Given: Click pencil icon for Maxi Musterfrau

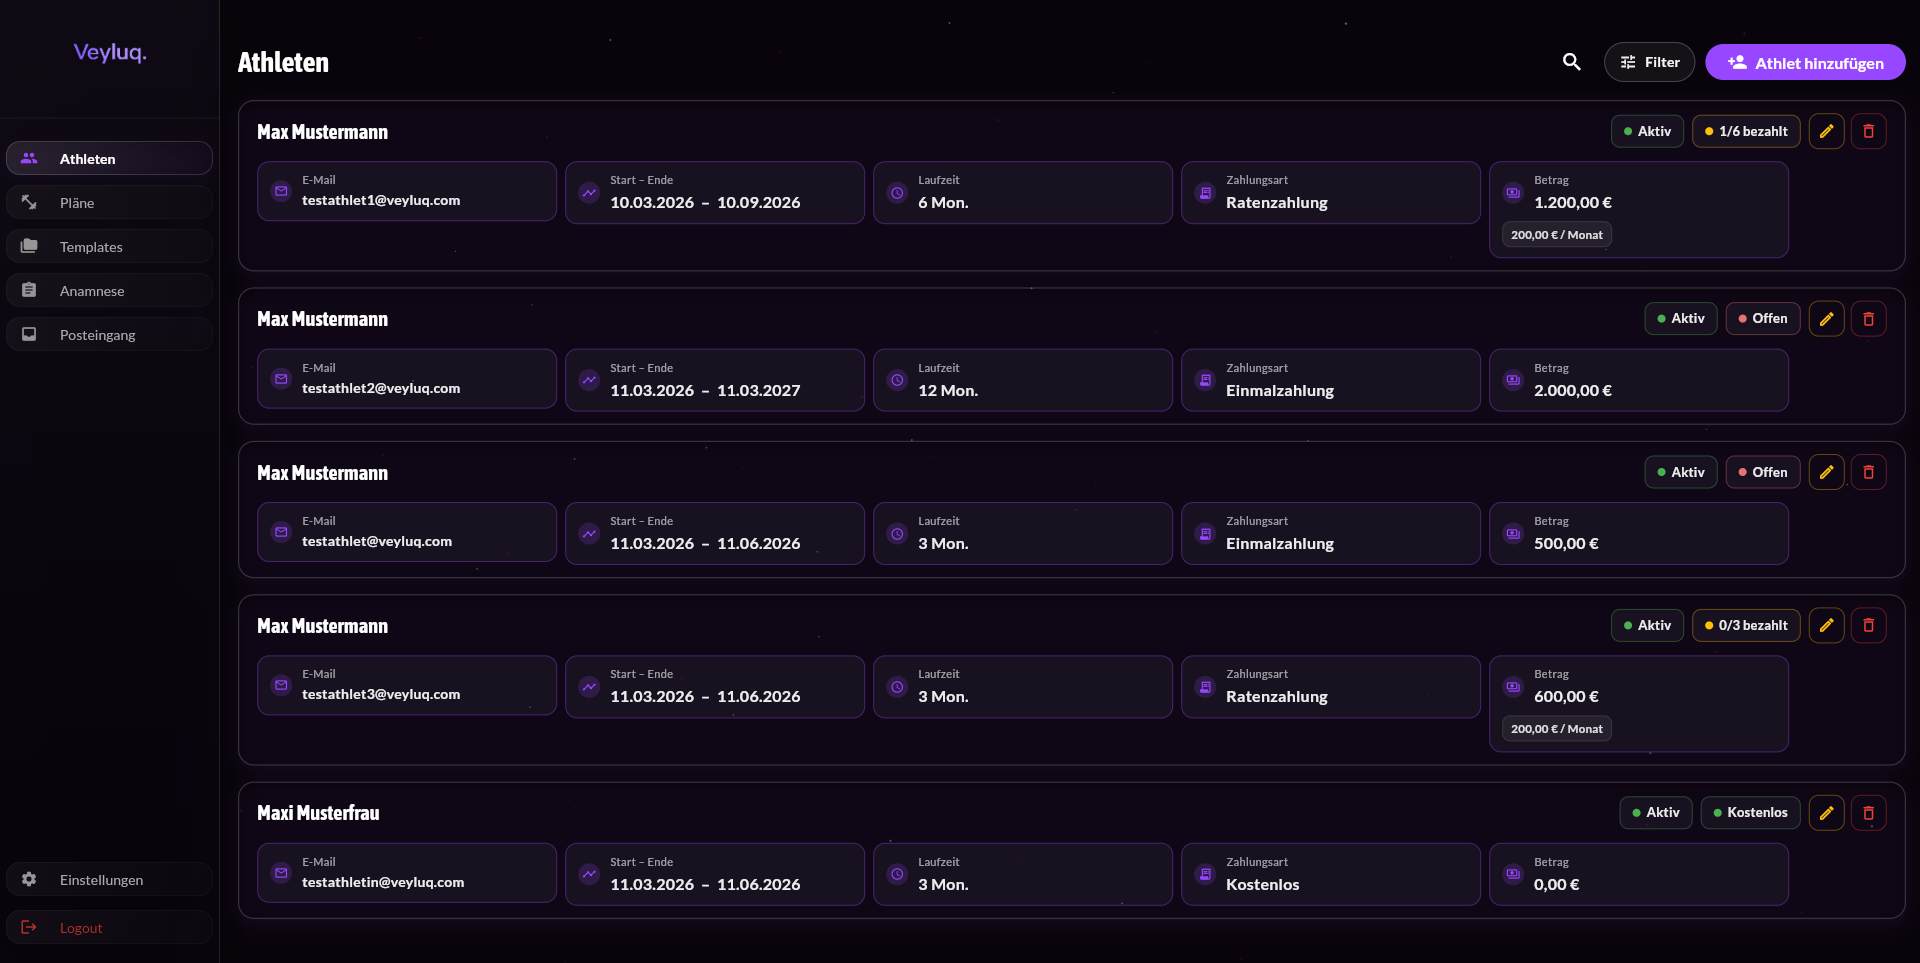Looking at the screenshot, I should tap(1826, 813).
